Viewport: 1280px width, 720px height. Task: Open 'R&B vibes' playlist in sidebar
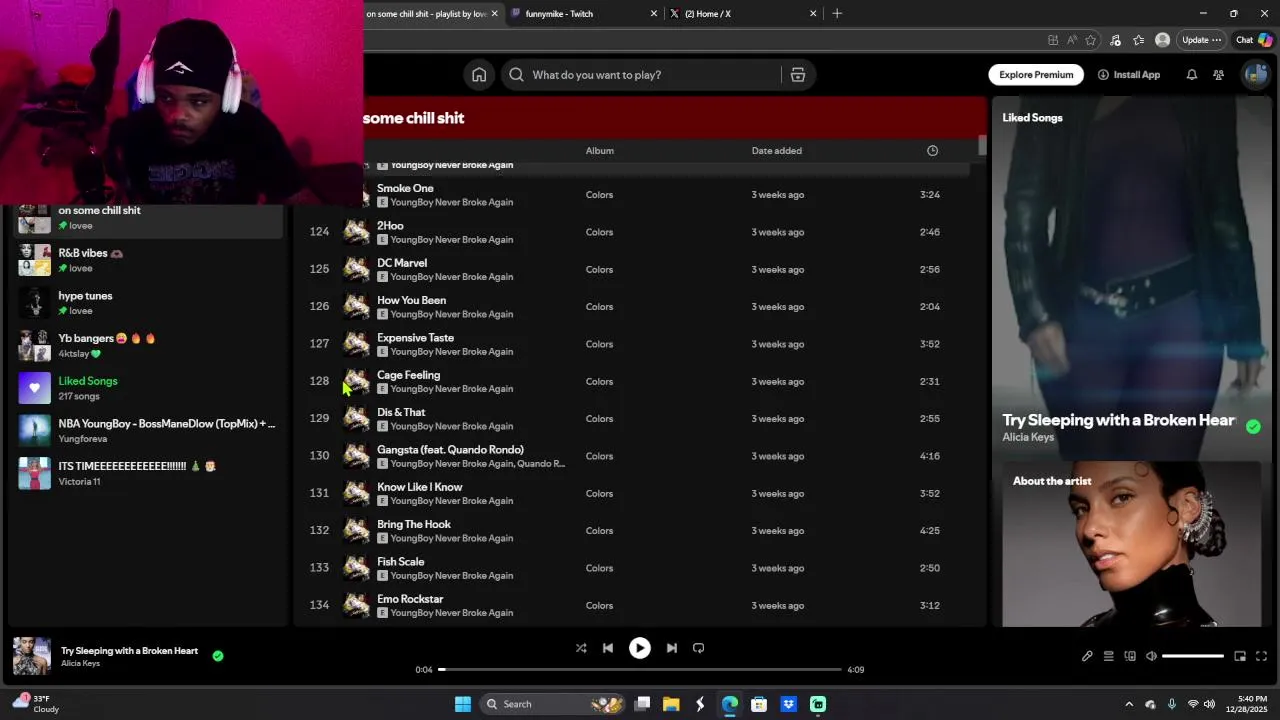pyautogui.click(x=146, y=260)
